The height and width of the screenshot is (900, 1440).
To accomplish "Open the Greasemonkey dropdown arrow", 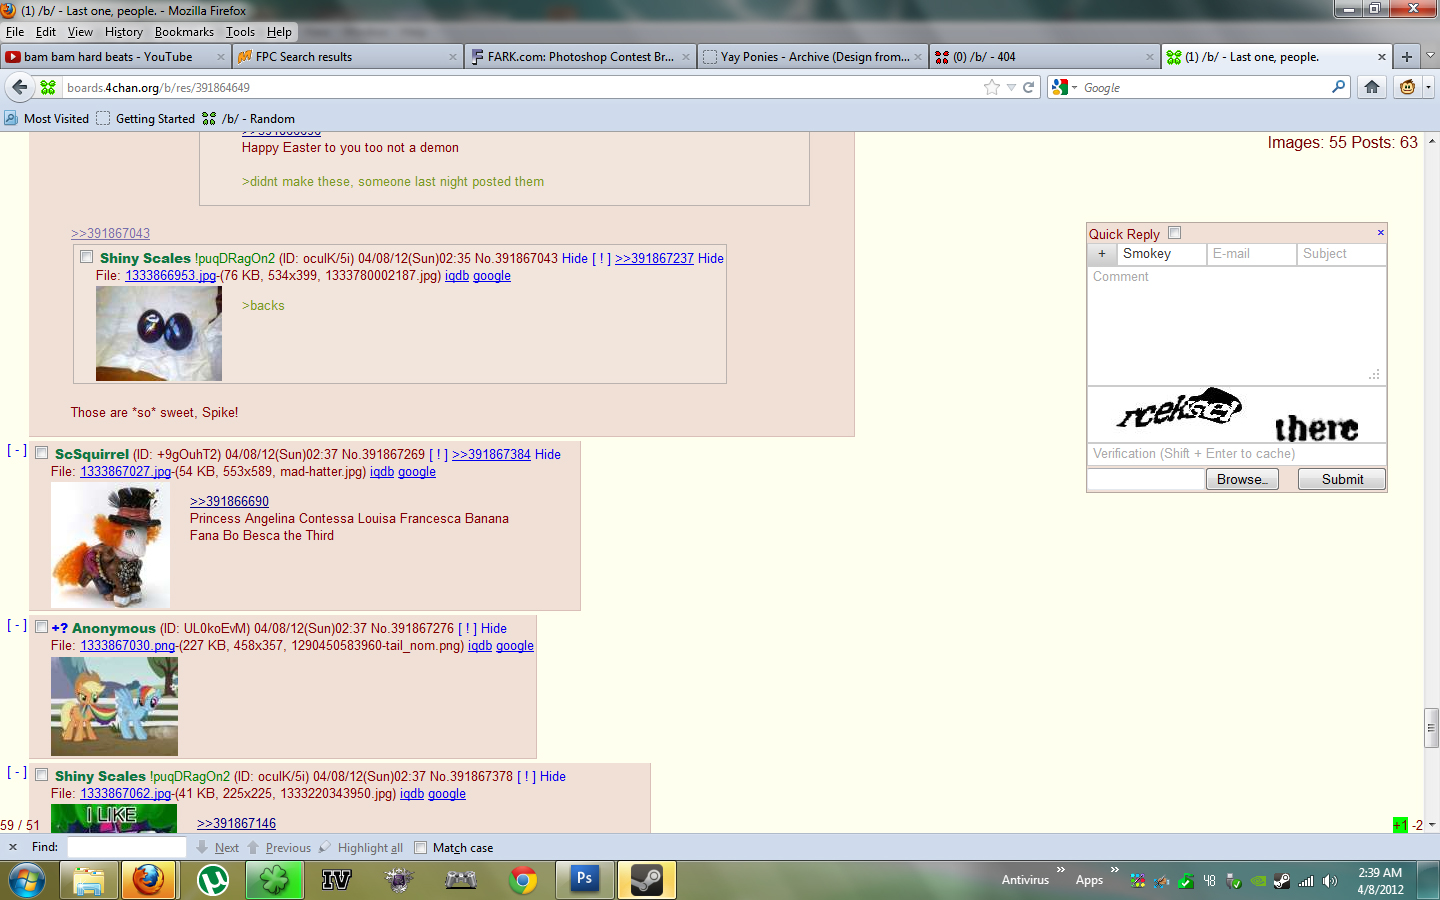I will point(1428,87).
